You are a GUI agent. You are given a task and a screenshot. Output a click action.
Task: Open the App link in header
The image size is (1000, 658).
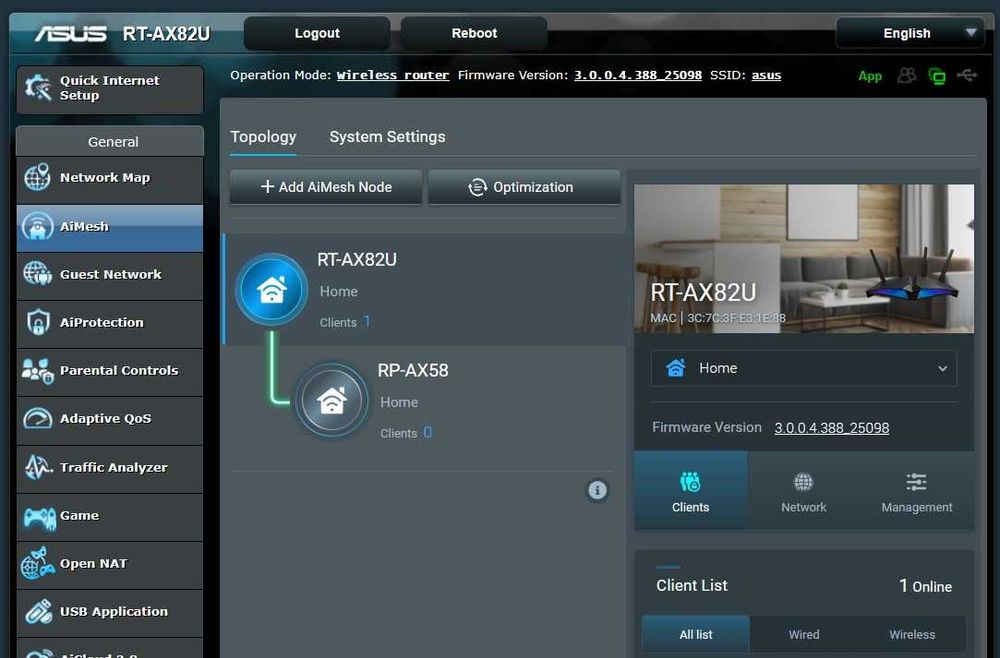tap(870, 76)
